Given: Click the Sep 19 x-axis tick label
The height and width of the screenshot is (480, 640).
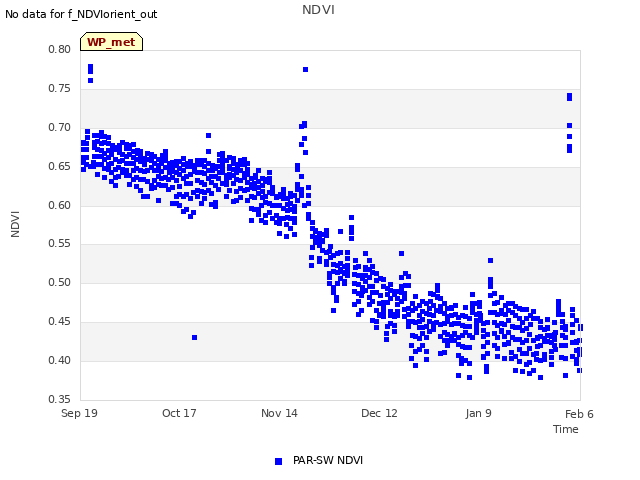Looking at the screenshot, I should click(x=79, y=413).
